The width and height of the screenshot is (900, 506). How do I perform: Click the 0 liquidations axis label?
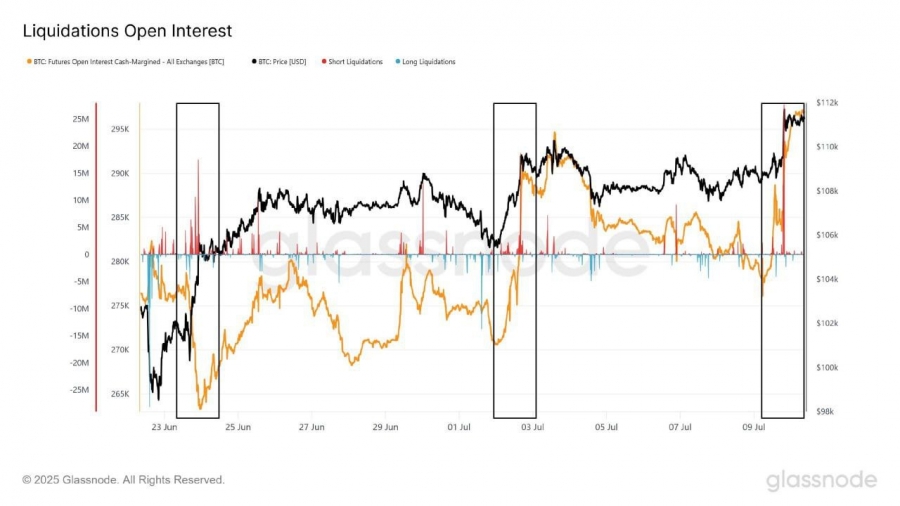coord(87,254)
